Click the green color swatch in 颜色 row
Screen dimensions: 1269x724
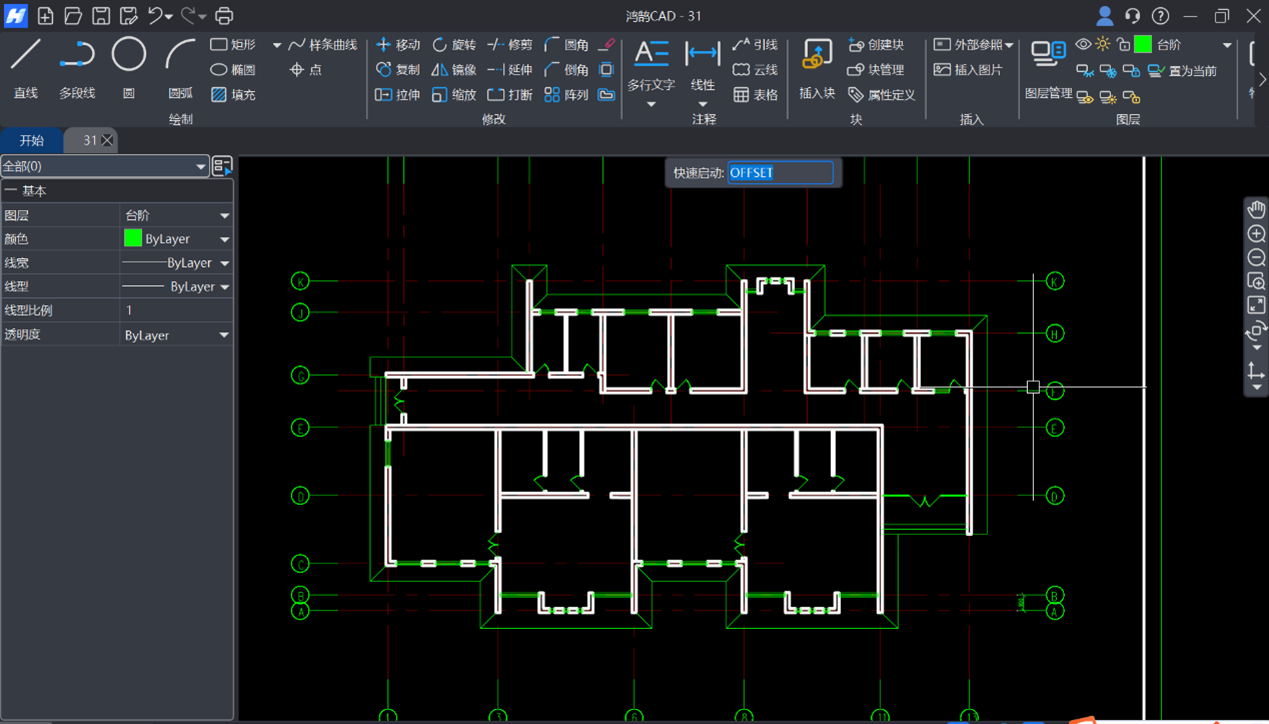[x=133, y=239]
